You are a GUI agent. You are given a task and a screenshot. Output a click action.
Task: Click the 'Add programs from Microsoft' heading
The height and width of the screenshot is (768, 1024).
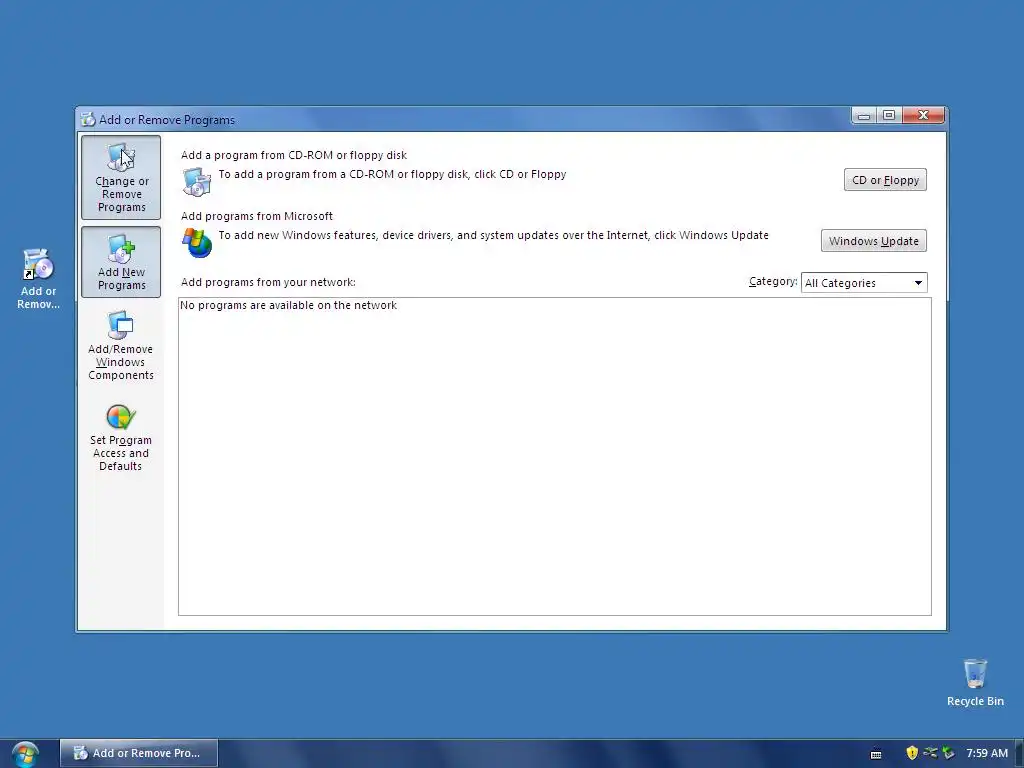[x=257, y=216]
